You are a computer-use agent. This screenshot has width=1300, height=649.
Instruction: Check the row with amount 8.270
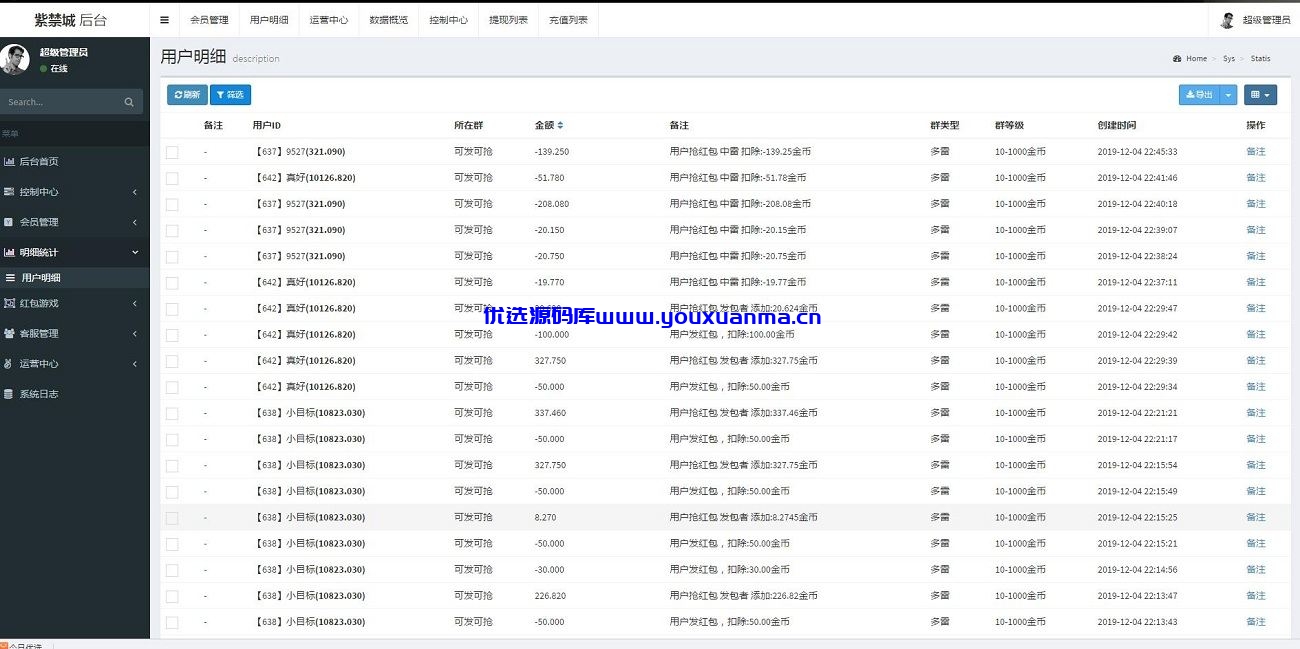172,518
